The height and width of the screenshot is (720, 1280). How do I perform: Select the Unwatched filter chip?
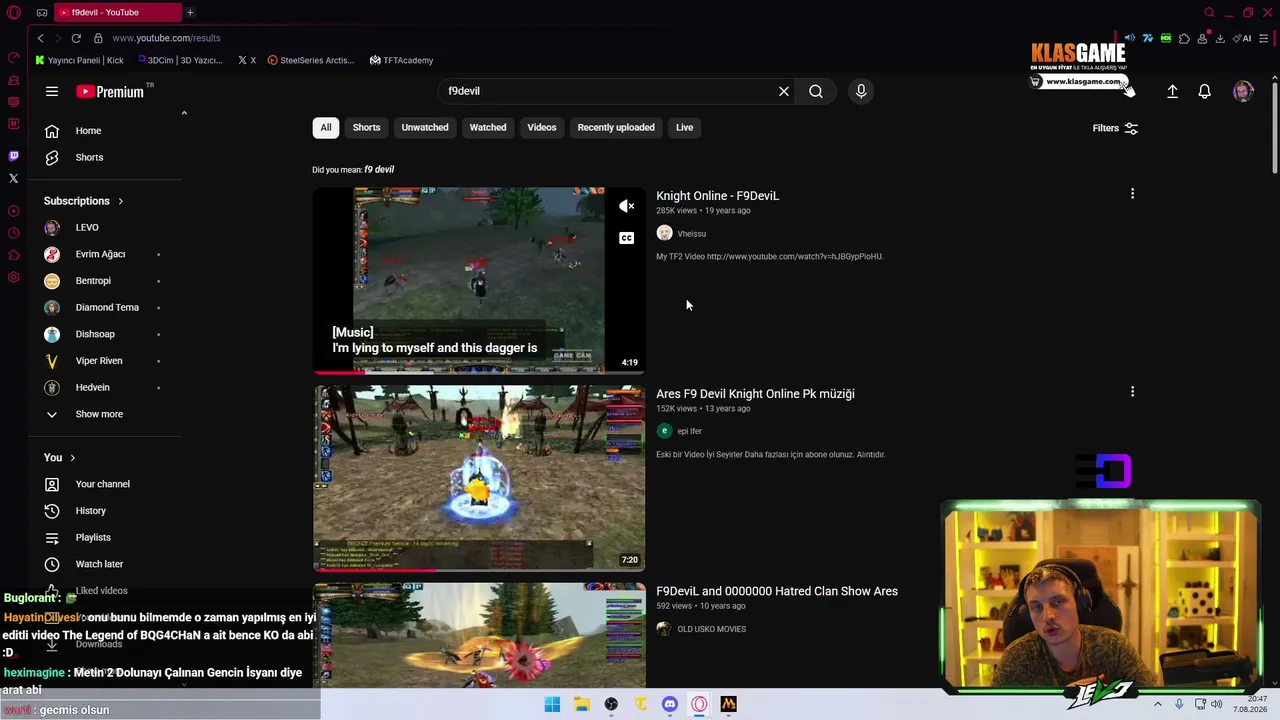click(425, 127)
